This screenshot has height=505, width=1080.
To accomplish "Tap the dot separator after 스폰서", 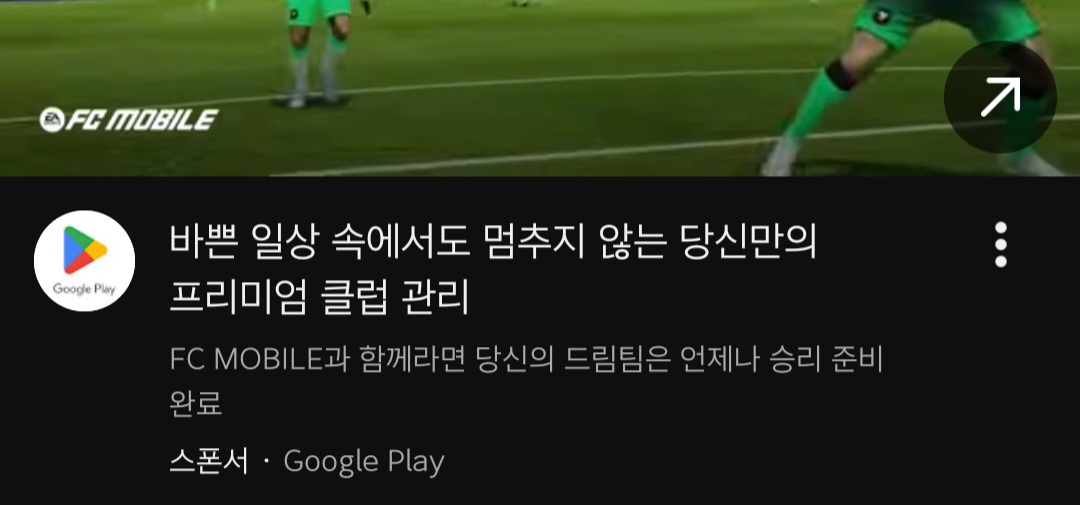I will (x=267, y=462).
